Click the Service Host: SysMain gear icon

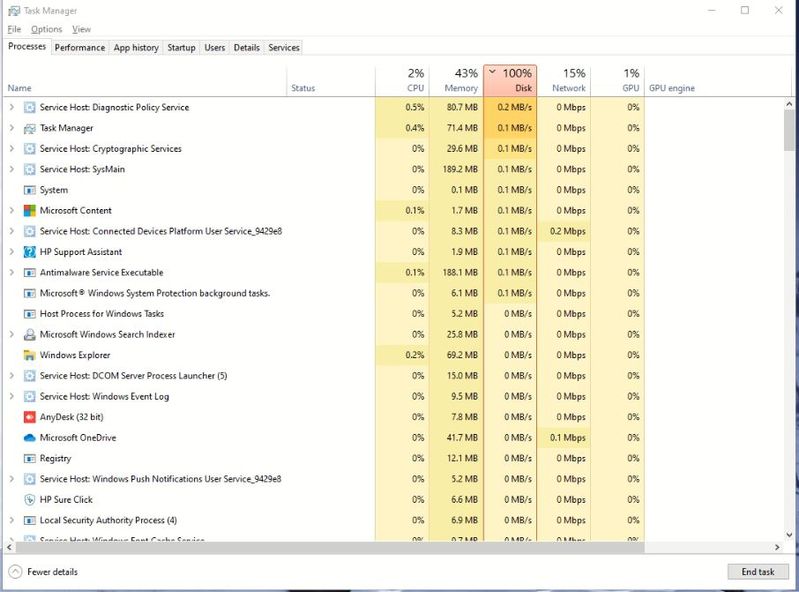point(30,170)
